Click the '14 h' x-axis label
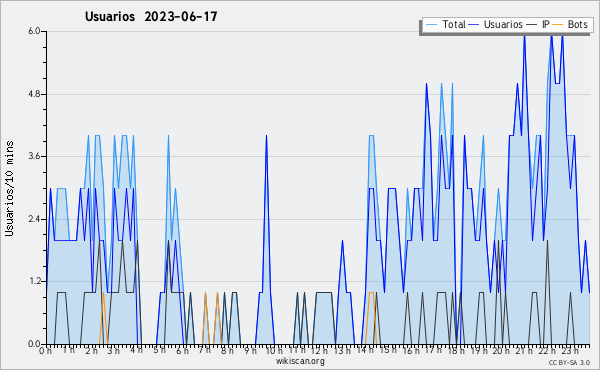Viewport: 600px width, 370px height. tap(365, 350)
